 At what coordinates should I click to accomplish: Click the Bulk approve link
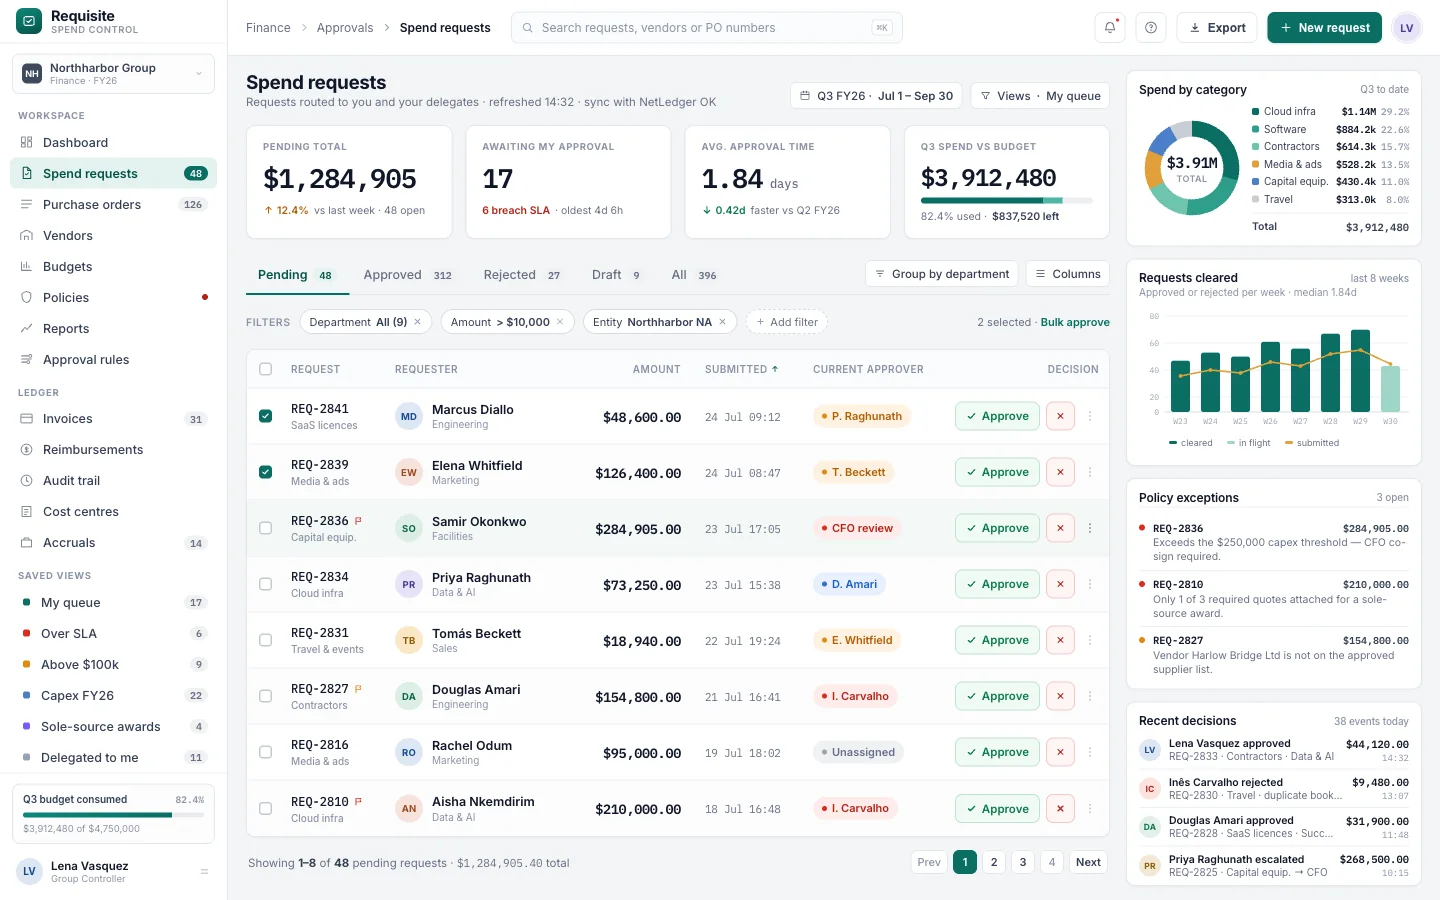coord(1075,322)
